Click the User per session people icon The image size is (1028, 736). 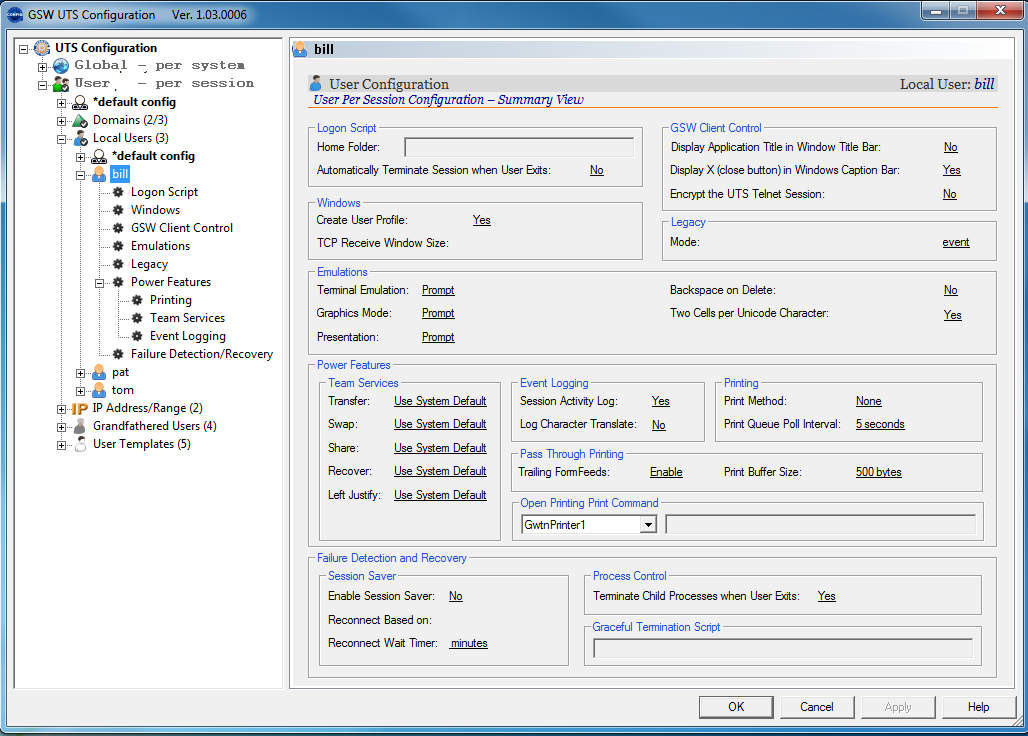coord(61,83)
